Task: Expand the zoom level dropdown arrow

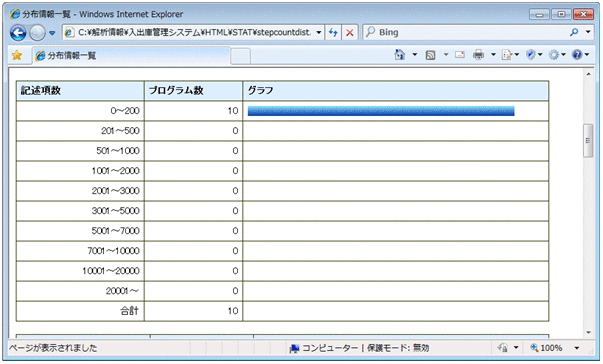Action: tap(577, 348)
